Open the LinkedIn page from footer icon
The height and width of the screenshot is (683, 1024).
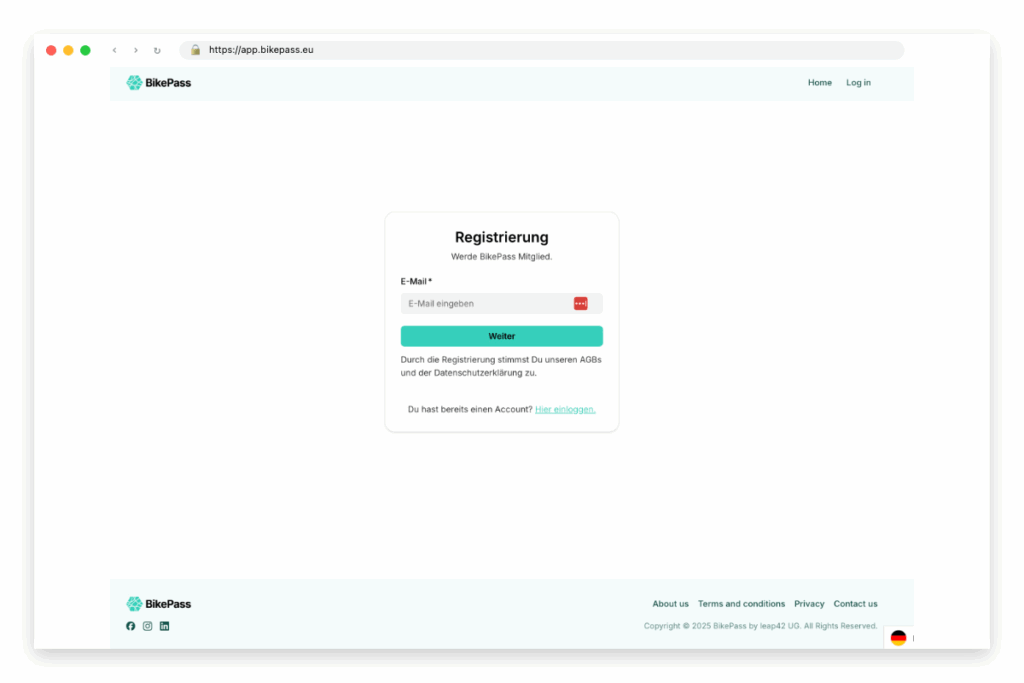(164, 626)
